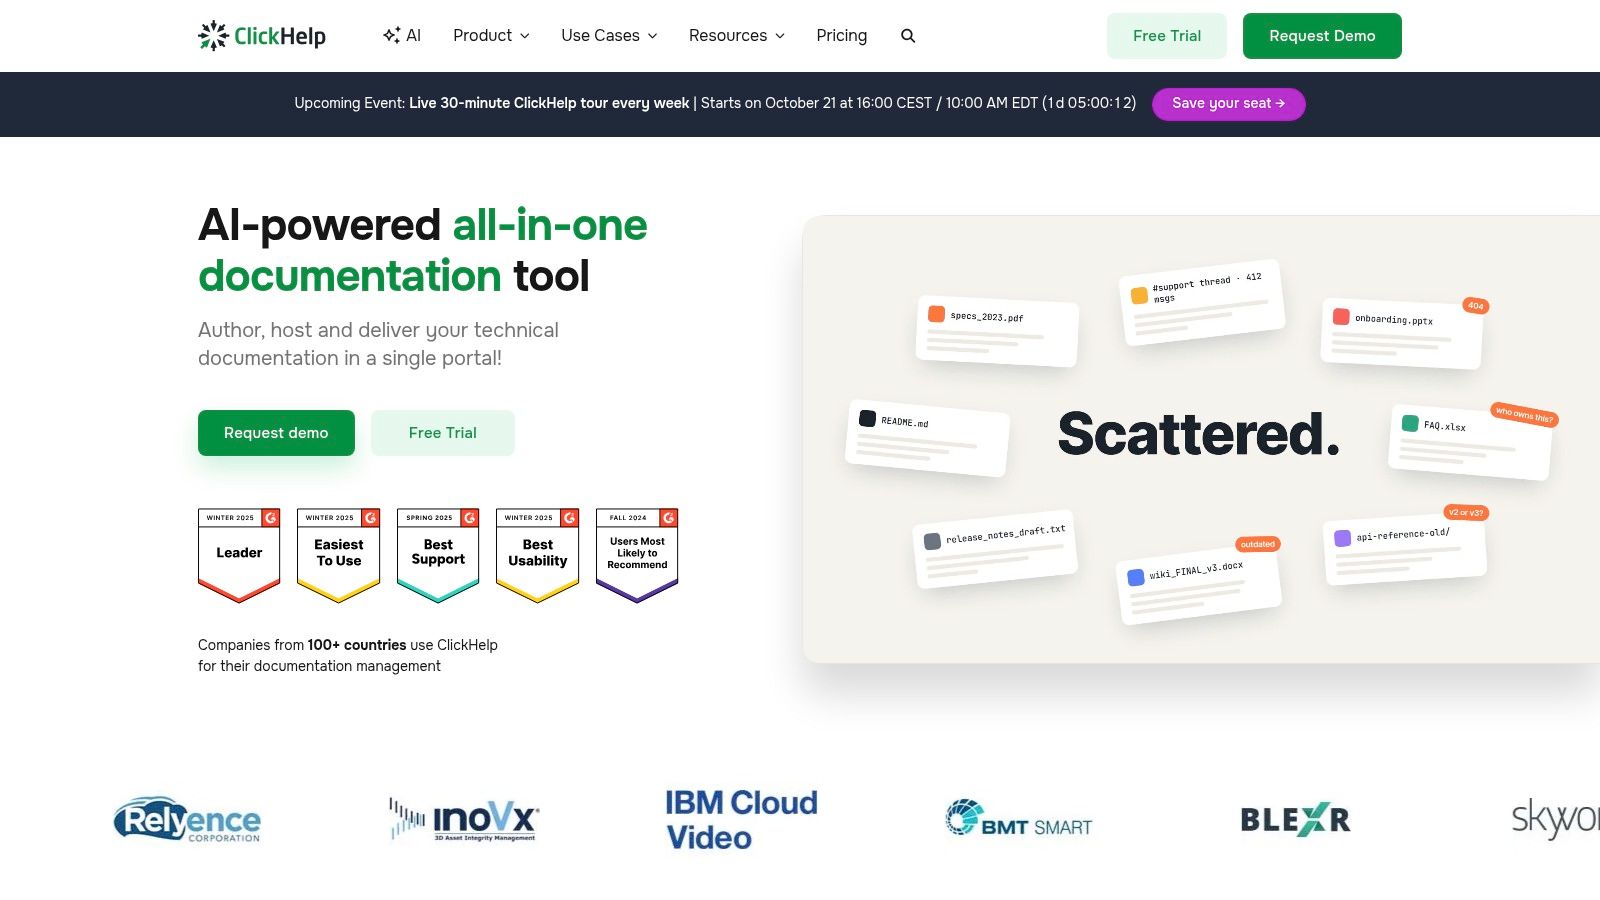This screenshot has height=900, width=1600.
Task: Open the AI menu item
Action: coord(402,35)
